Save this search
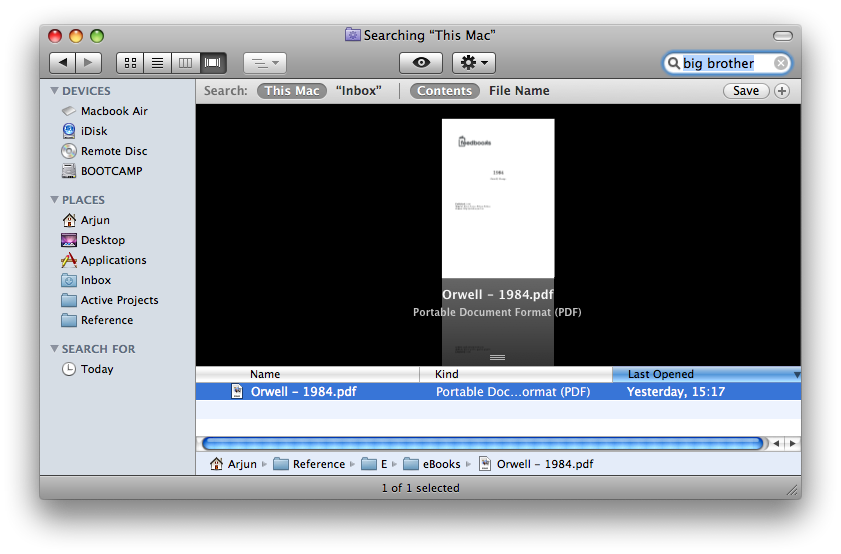 click(746, 91)
